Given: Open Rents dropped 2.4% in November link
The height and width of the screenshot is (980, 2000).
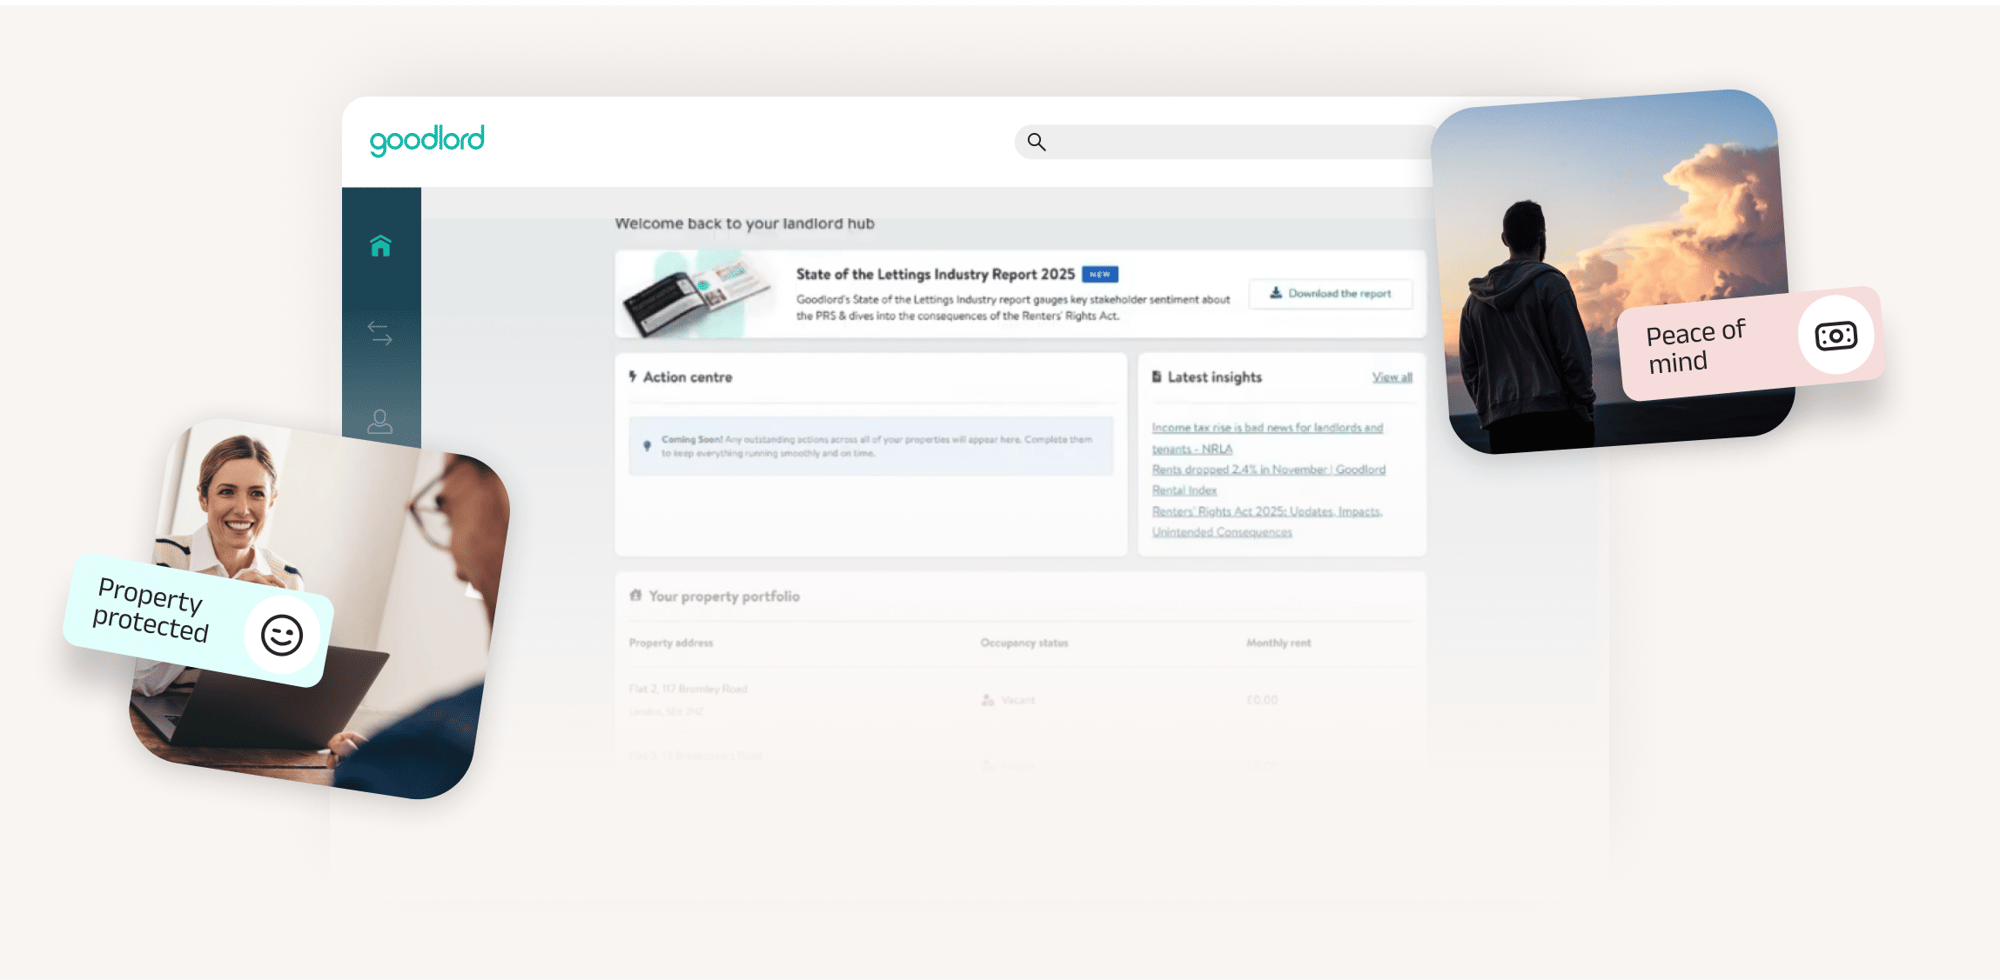Looking at the screenshot, I should tap(1268, 479).
